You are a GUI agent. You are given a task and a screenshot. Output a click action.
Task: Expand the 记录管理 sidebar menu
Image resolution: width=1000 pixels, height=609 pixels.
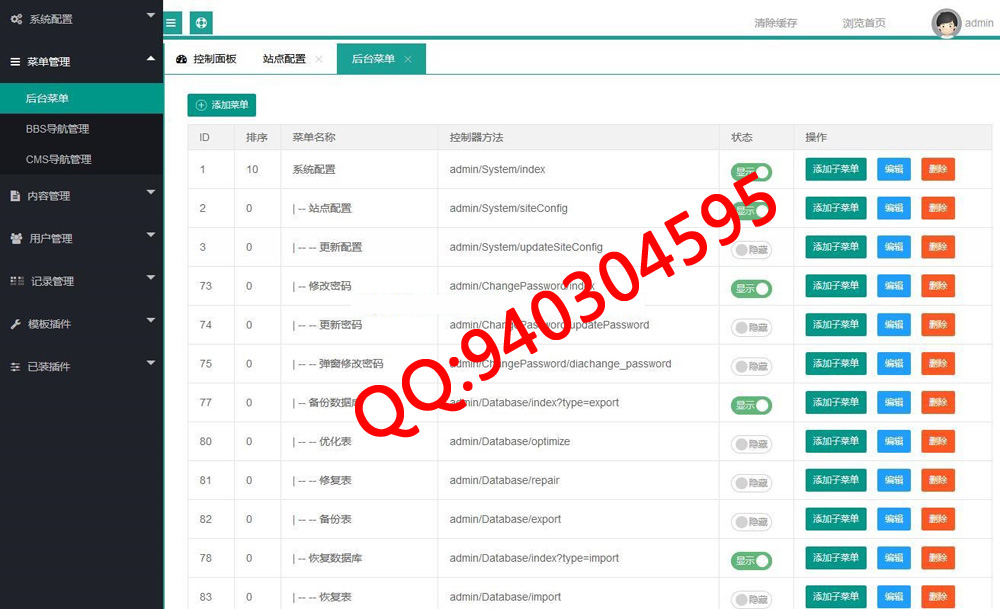pos(80,281)
